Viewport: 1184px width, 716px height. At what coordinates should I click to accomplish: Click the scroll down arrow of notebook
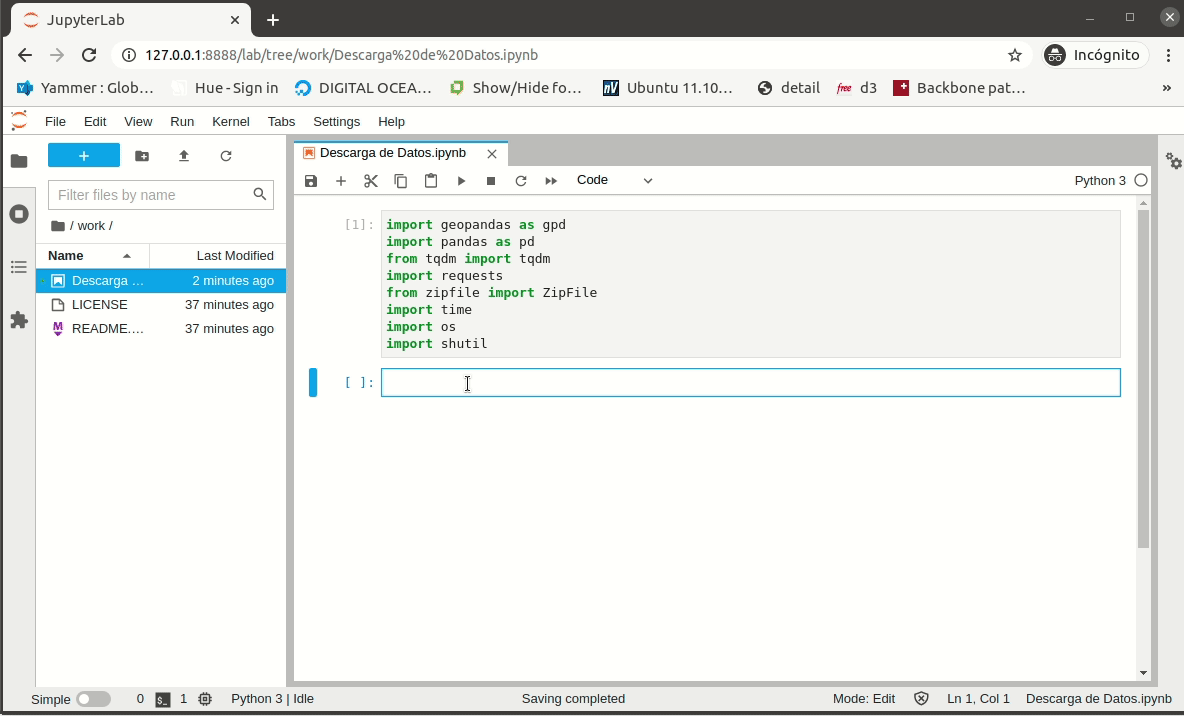(x=1143, y=673)
